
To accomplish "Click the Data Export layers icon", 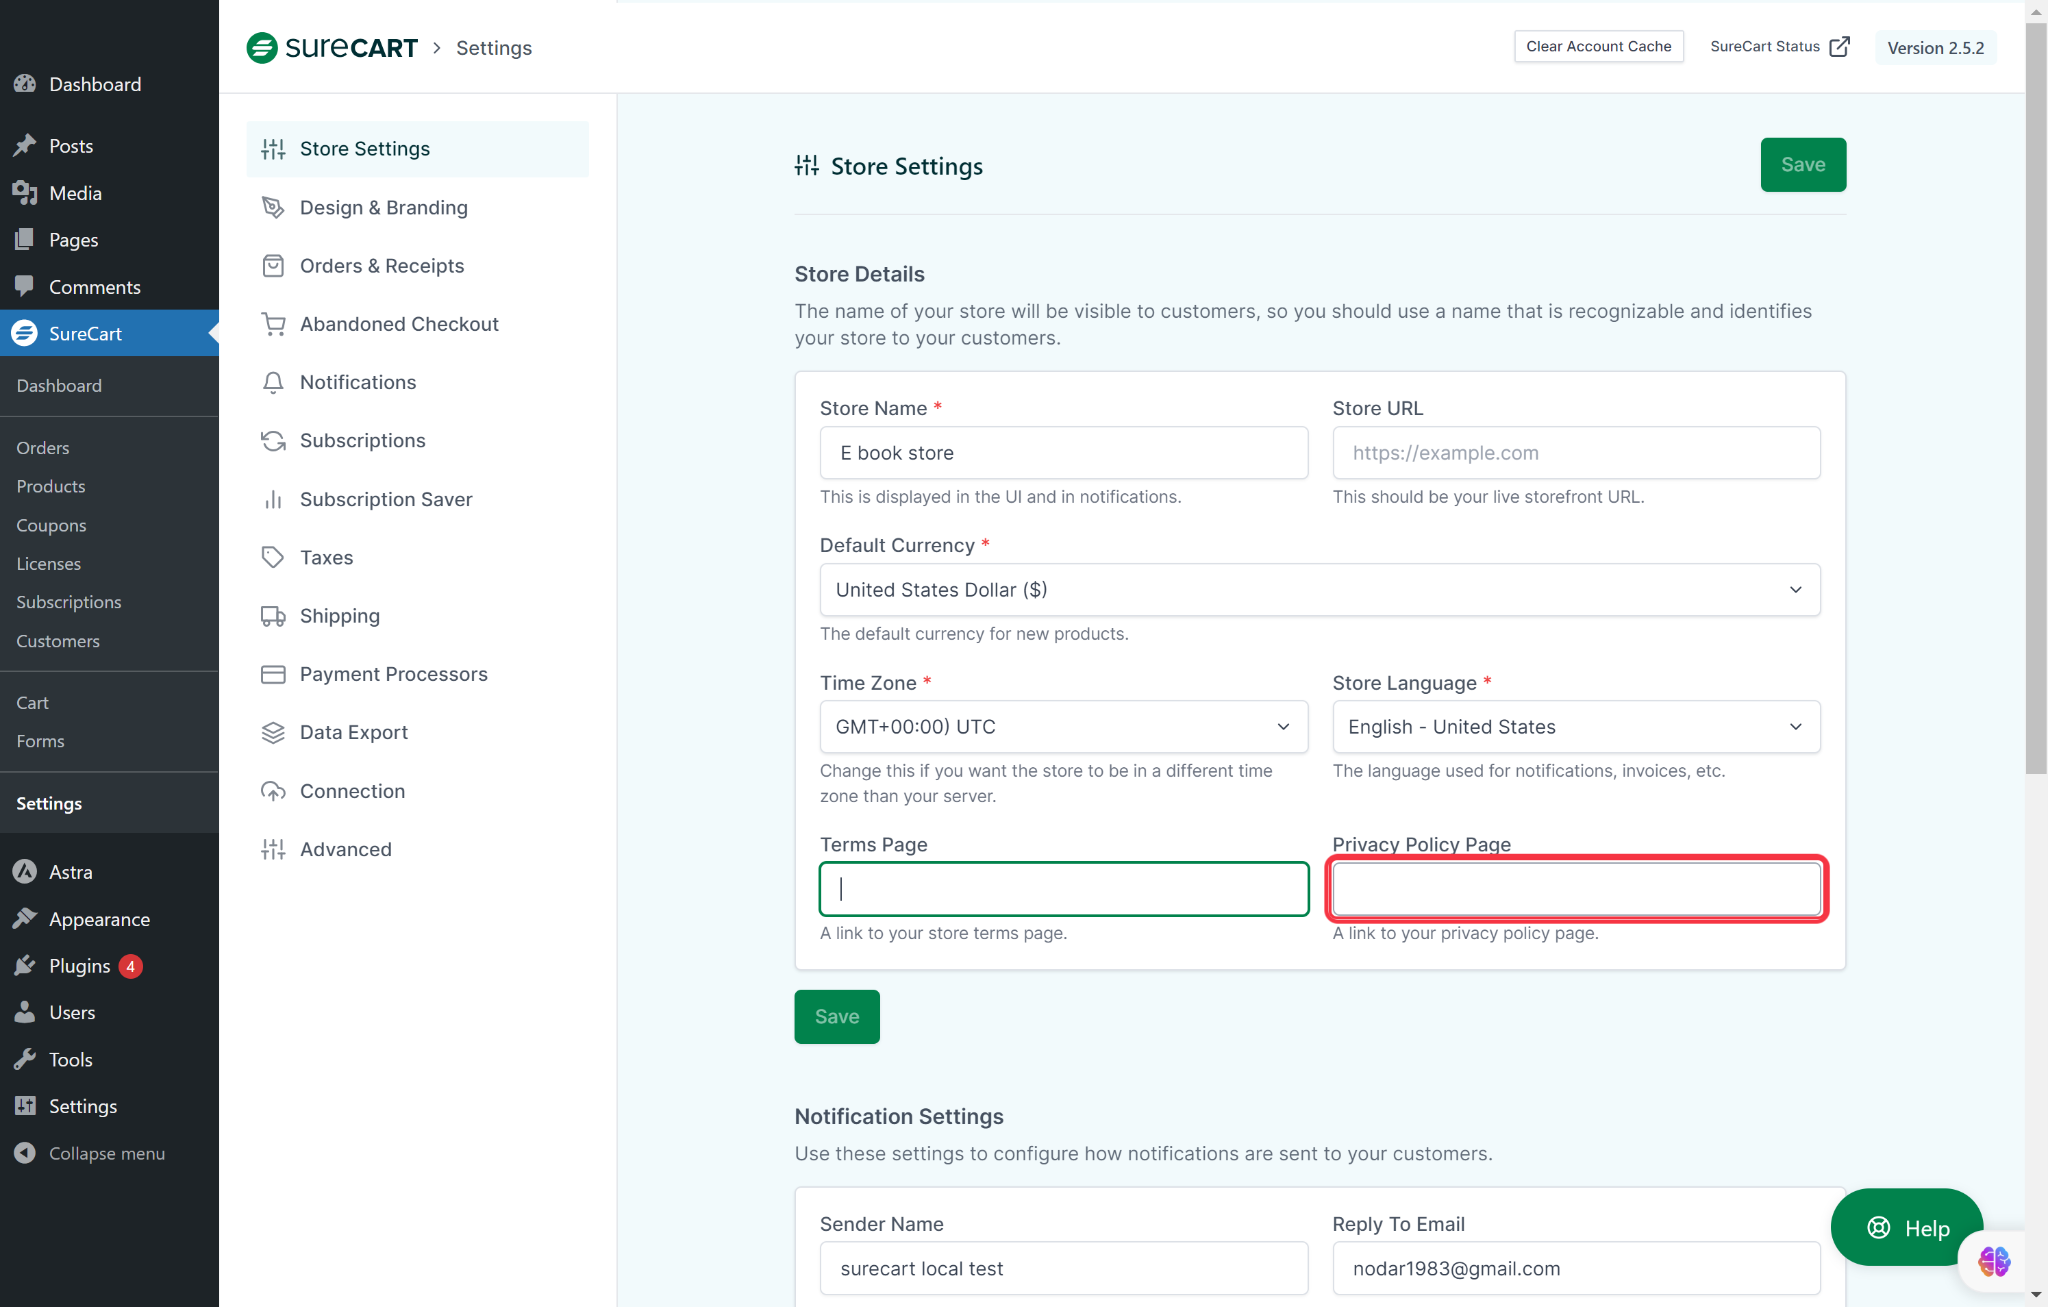I will (273, 733).
